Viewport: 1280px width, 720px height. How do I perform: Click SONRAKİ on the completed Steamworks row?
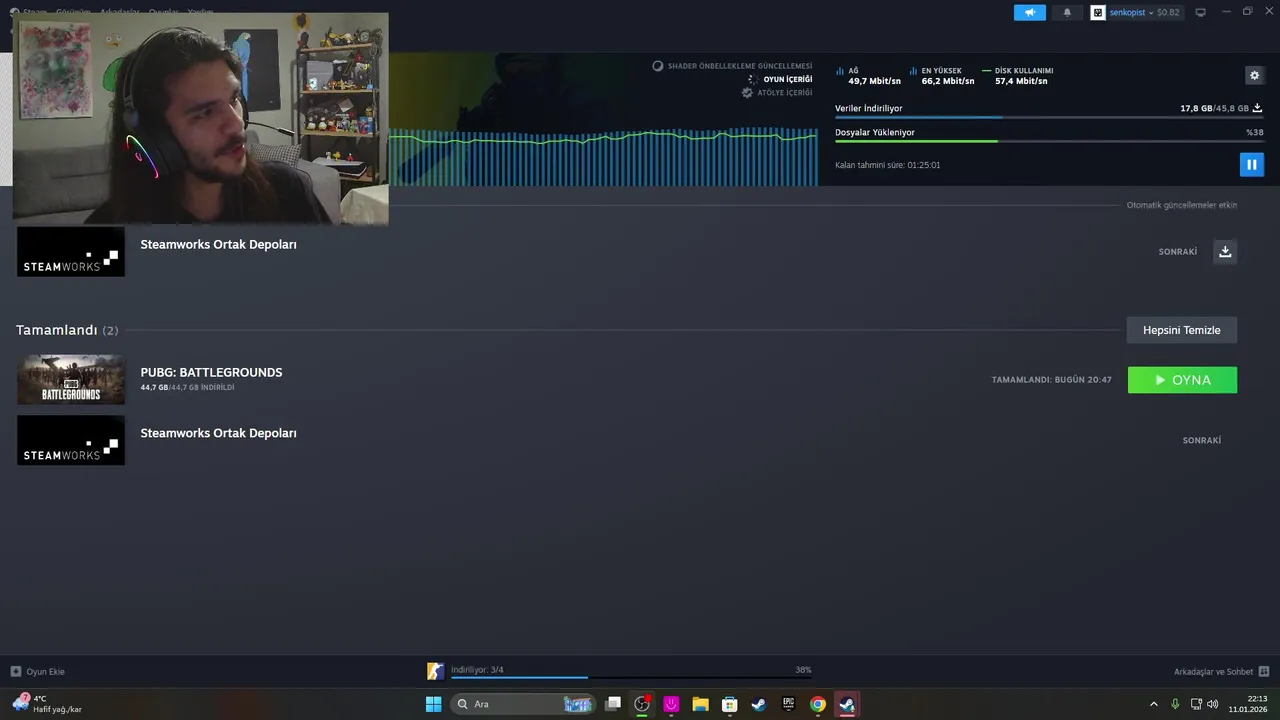tap(1202, 440)
